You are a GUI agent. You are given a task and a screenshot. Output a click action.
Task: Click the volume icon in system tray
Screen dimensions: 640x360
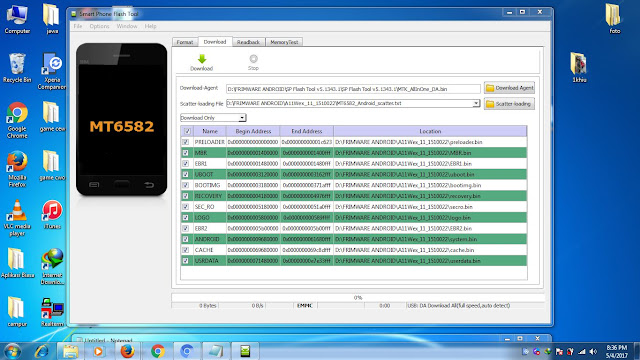[593, 351]
